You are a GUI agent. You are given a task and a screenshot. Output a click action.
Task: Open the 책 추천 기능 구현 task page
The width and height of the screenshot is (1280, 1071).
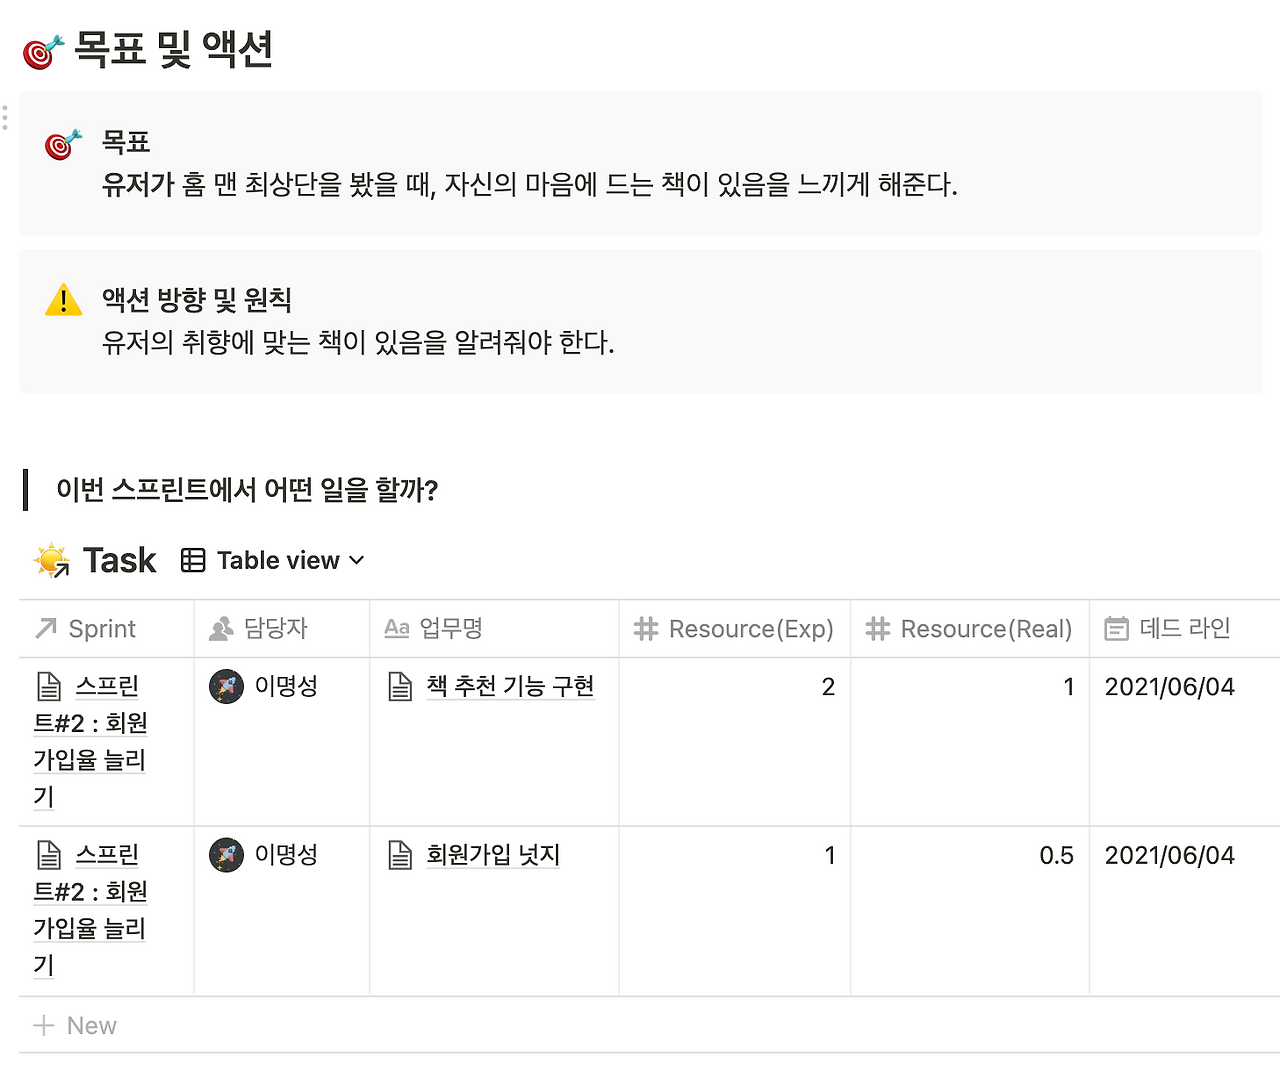pyautogui.click(x=510, y=686)
